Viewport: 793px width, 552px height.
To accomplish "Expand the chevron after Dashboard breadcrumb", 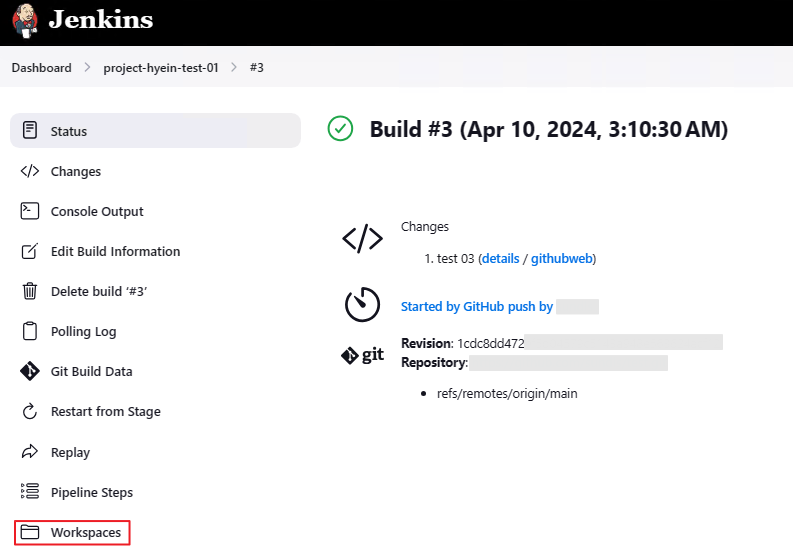I will tap(87, 67).
